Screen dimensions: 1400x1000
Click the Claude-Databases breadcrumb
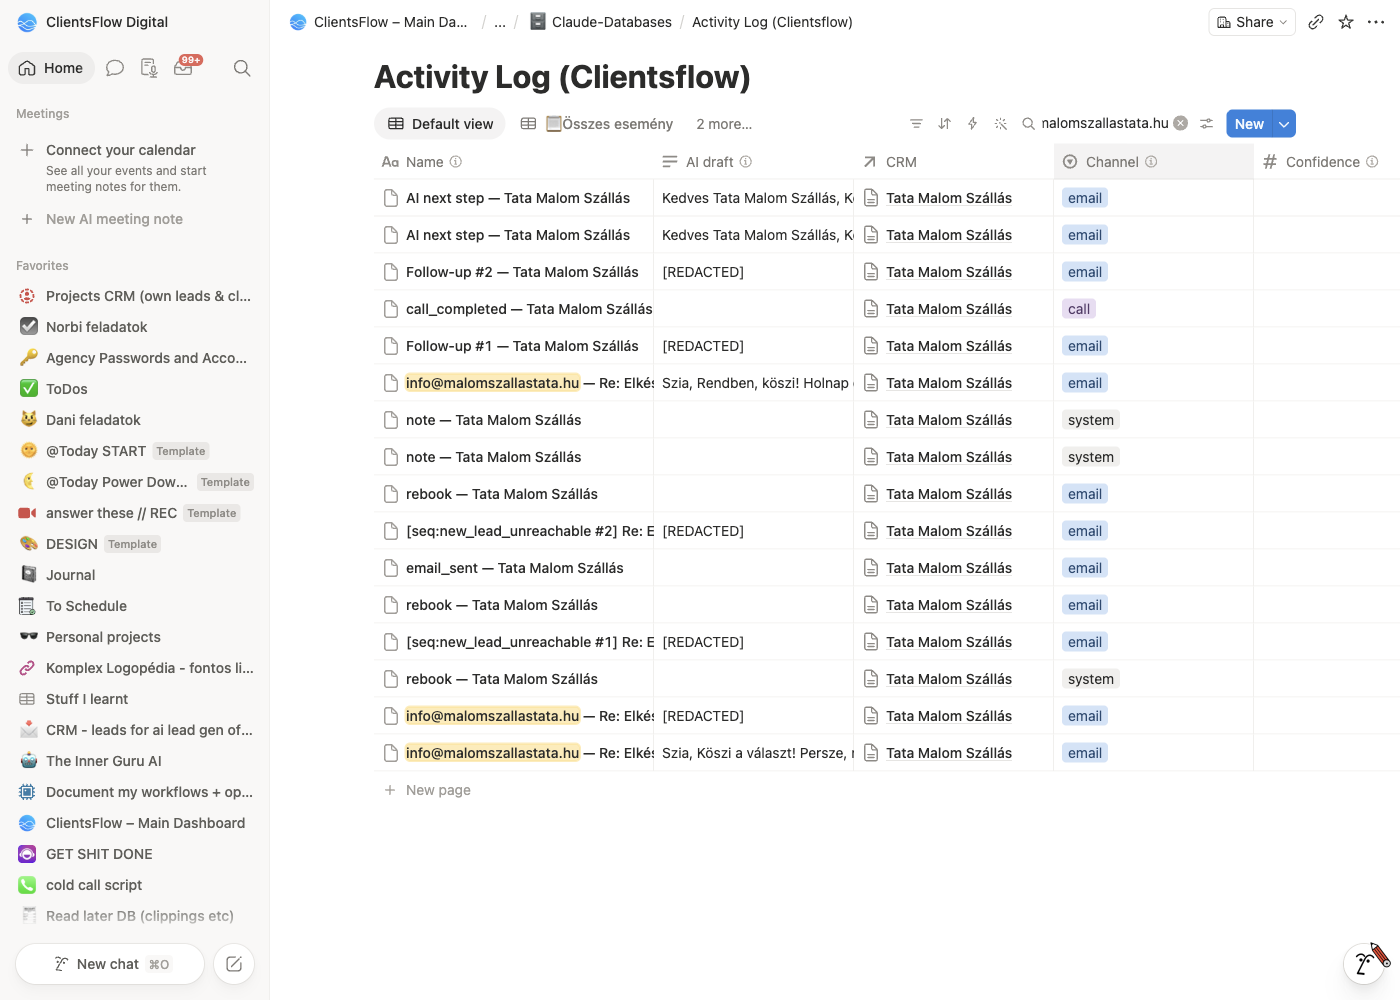tap(600, 22)
